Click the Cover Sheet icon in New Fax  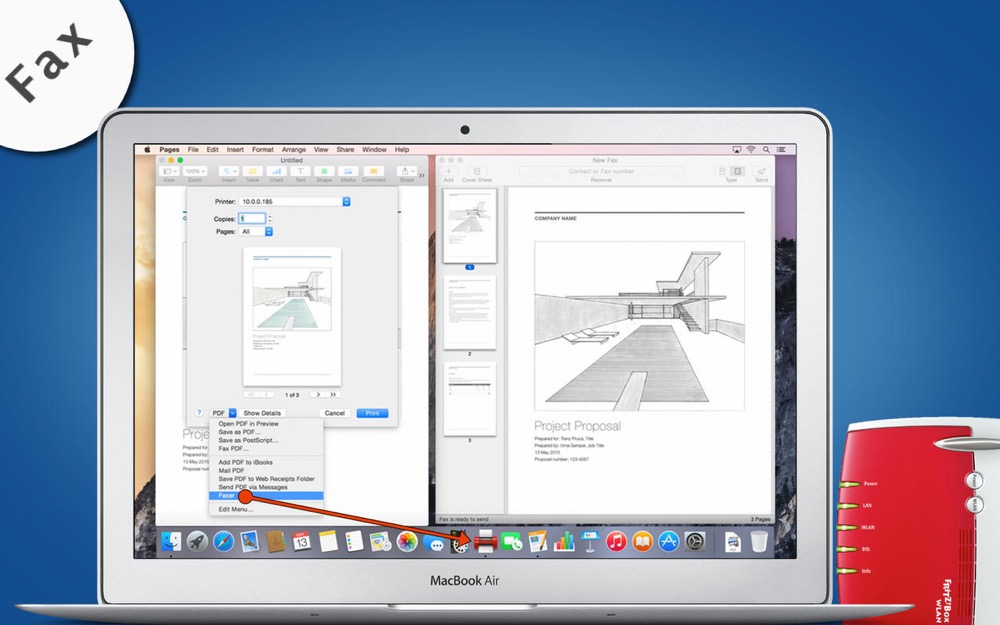pyautogui.click(x=477, y=172)
